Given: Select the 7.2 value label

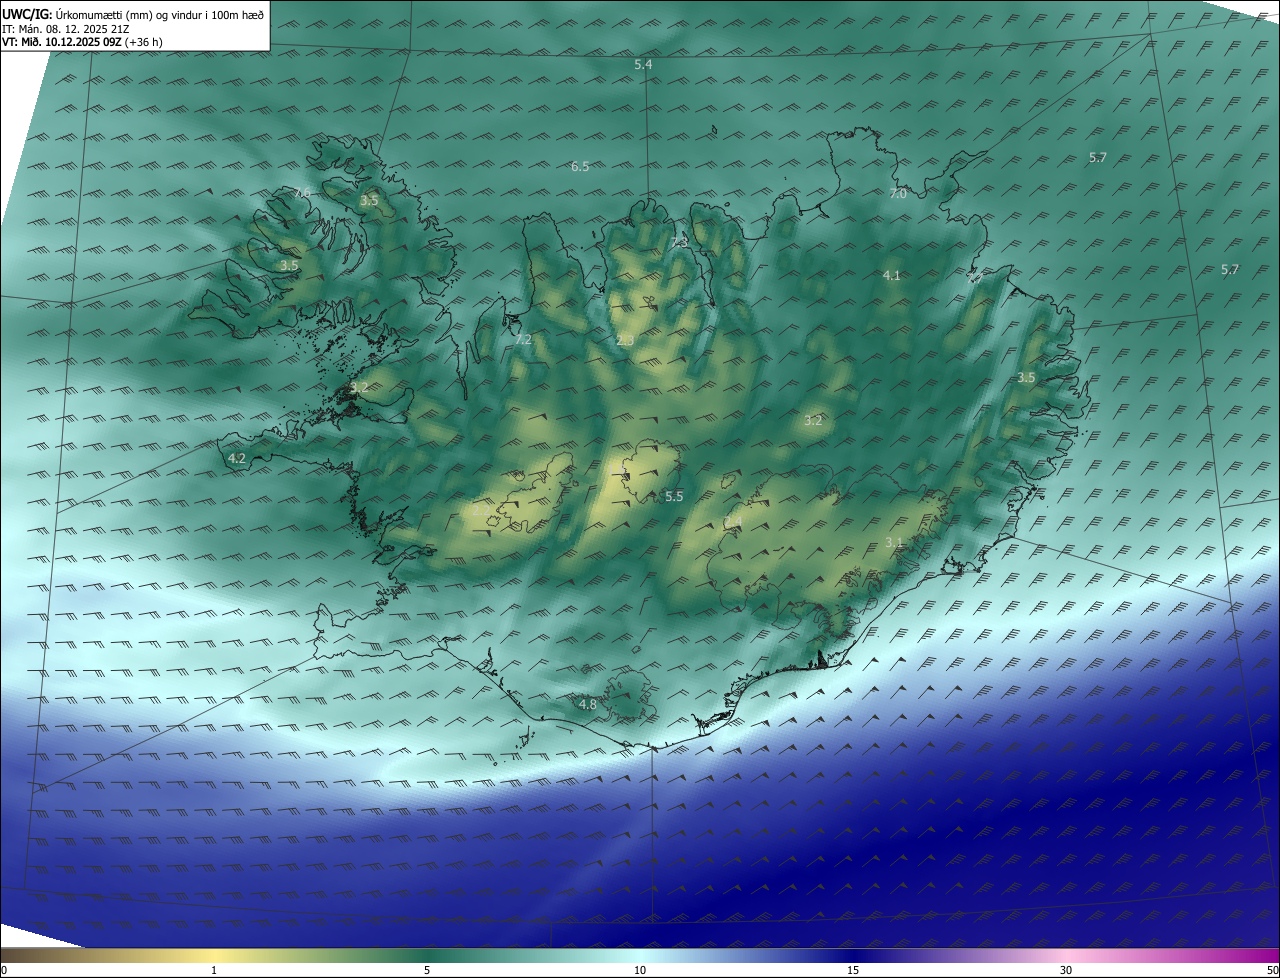Looking at the screenshot, I should click(523, 340).
